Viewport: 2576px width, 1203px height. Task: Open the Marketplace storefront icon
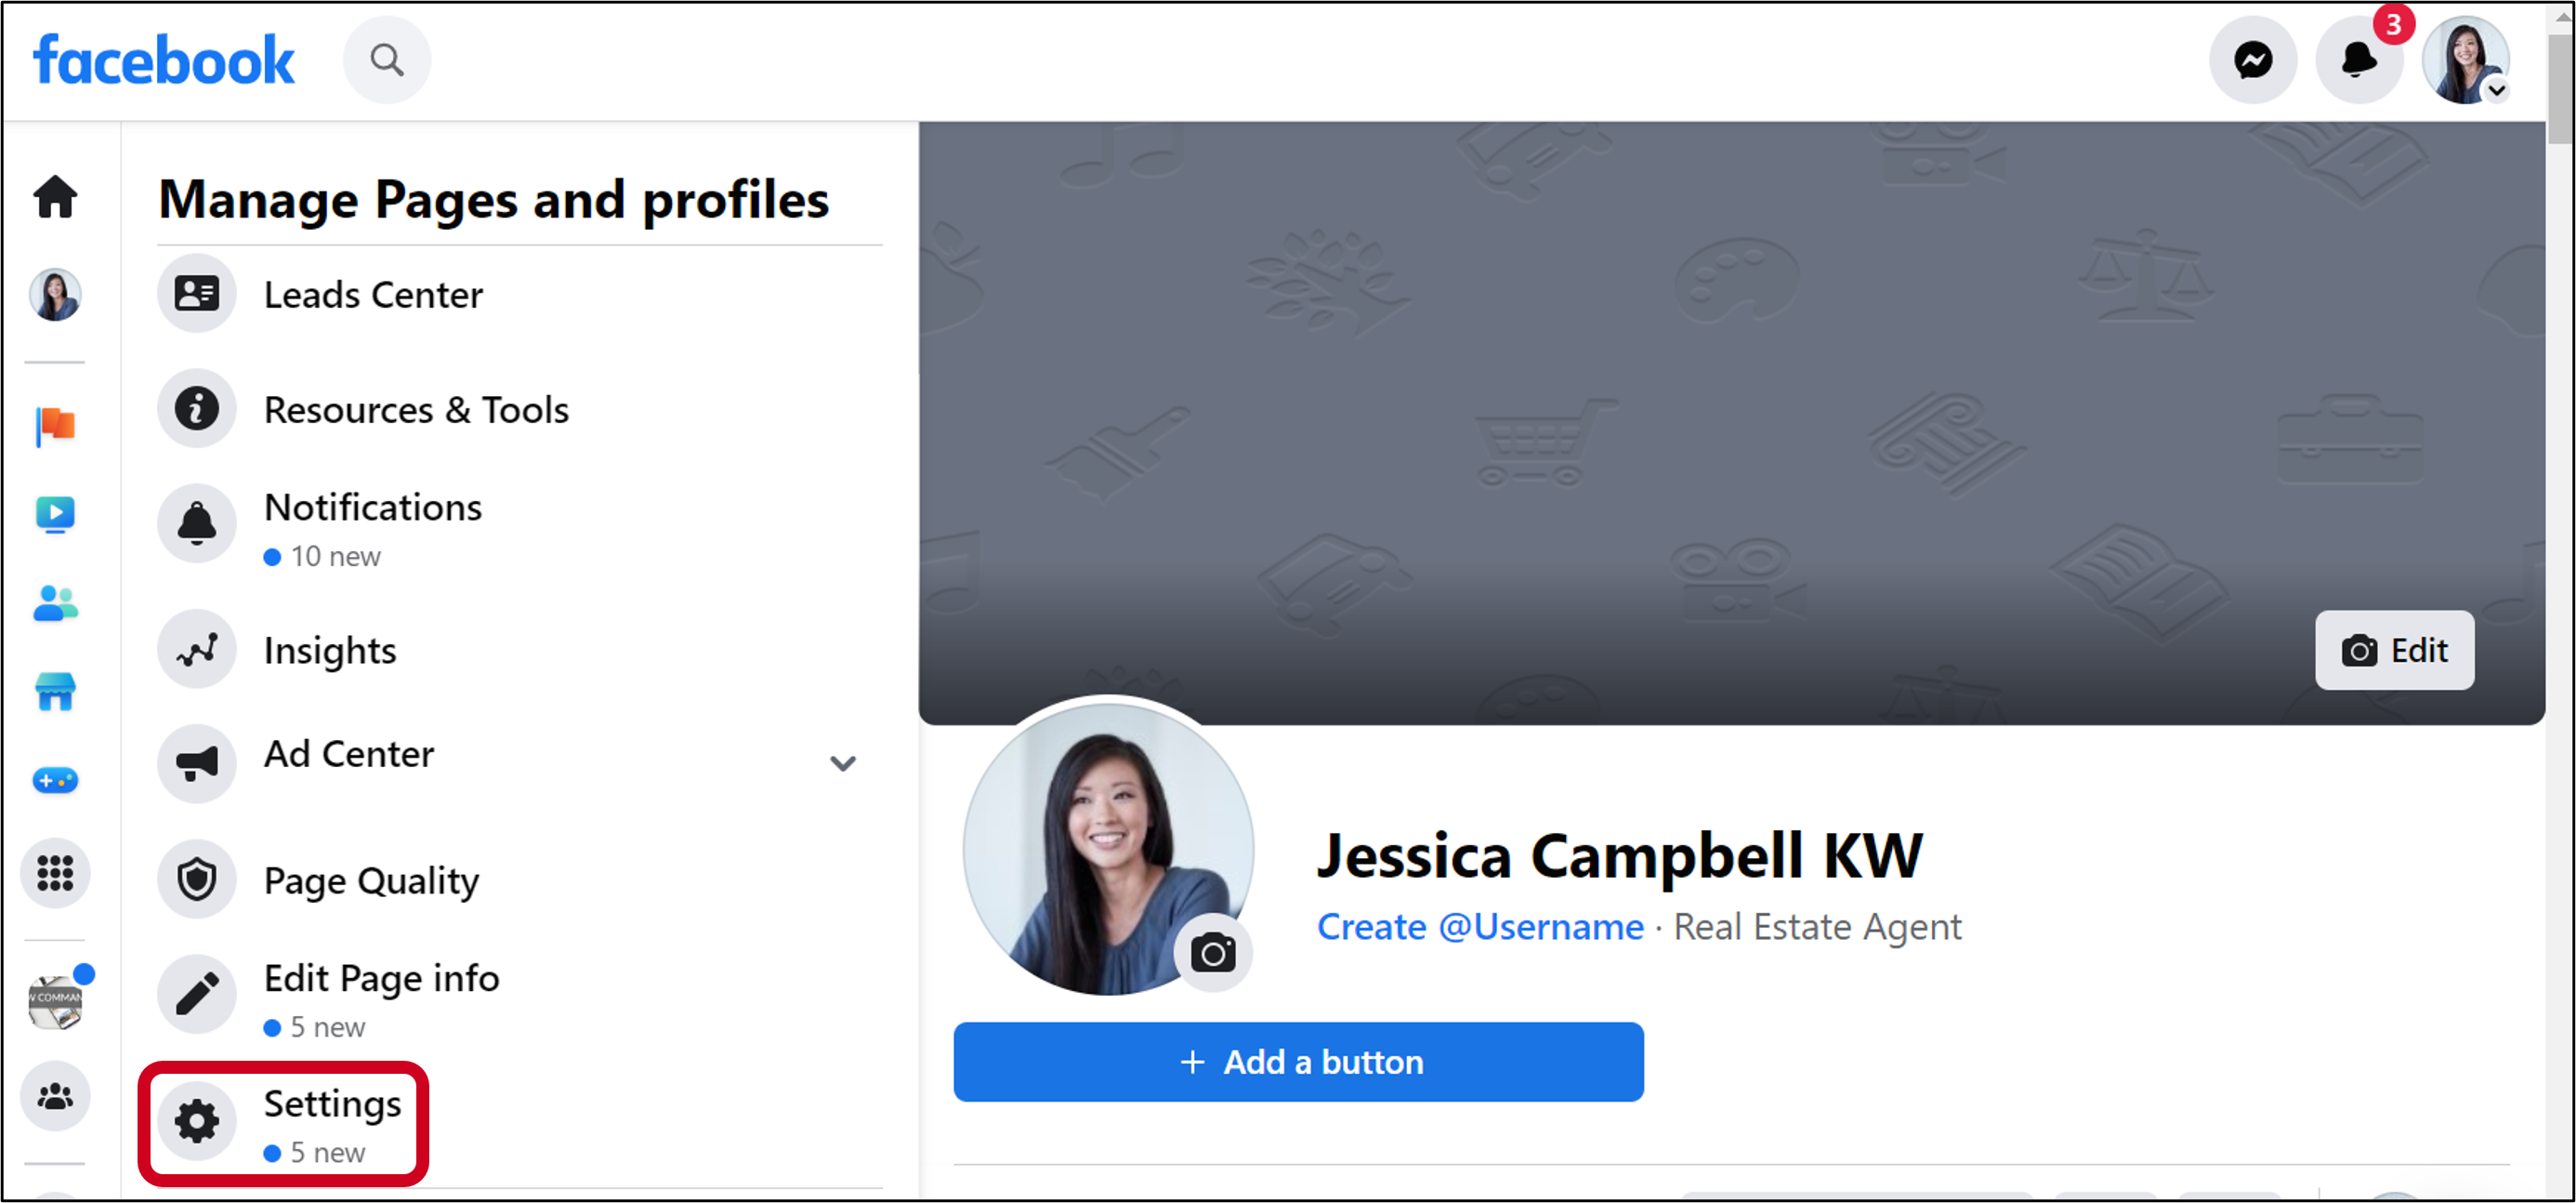click(55, 691)
